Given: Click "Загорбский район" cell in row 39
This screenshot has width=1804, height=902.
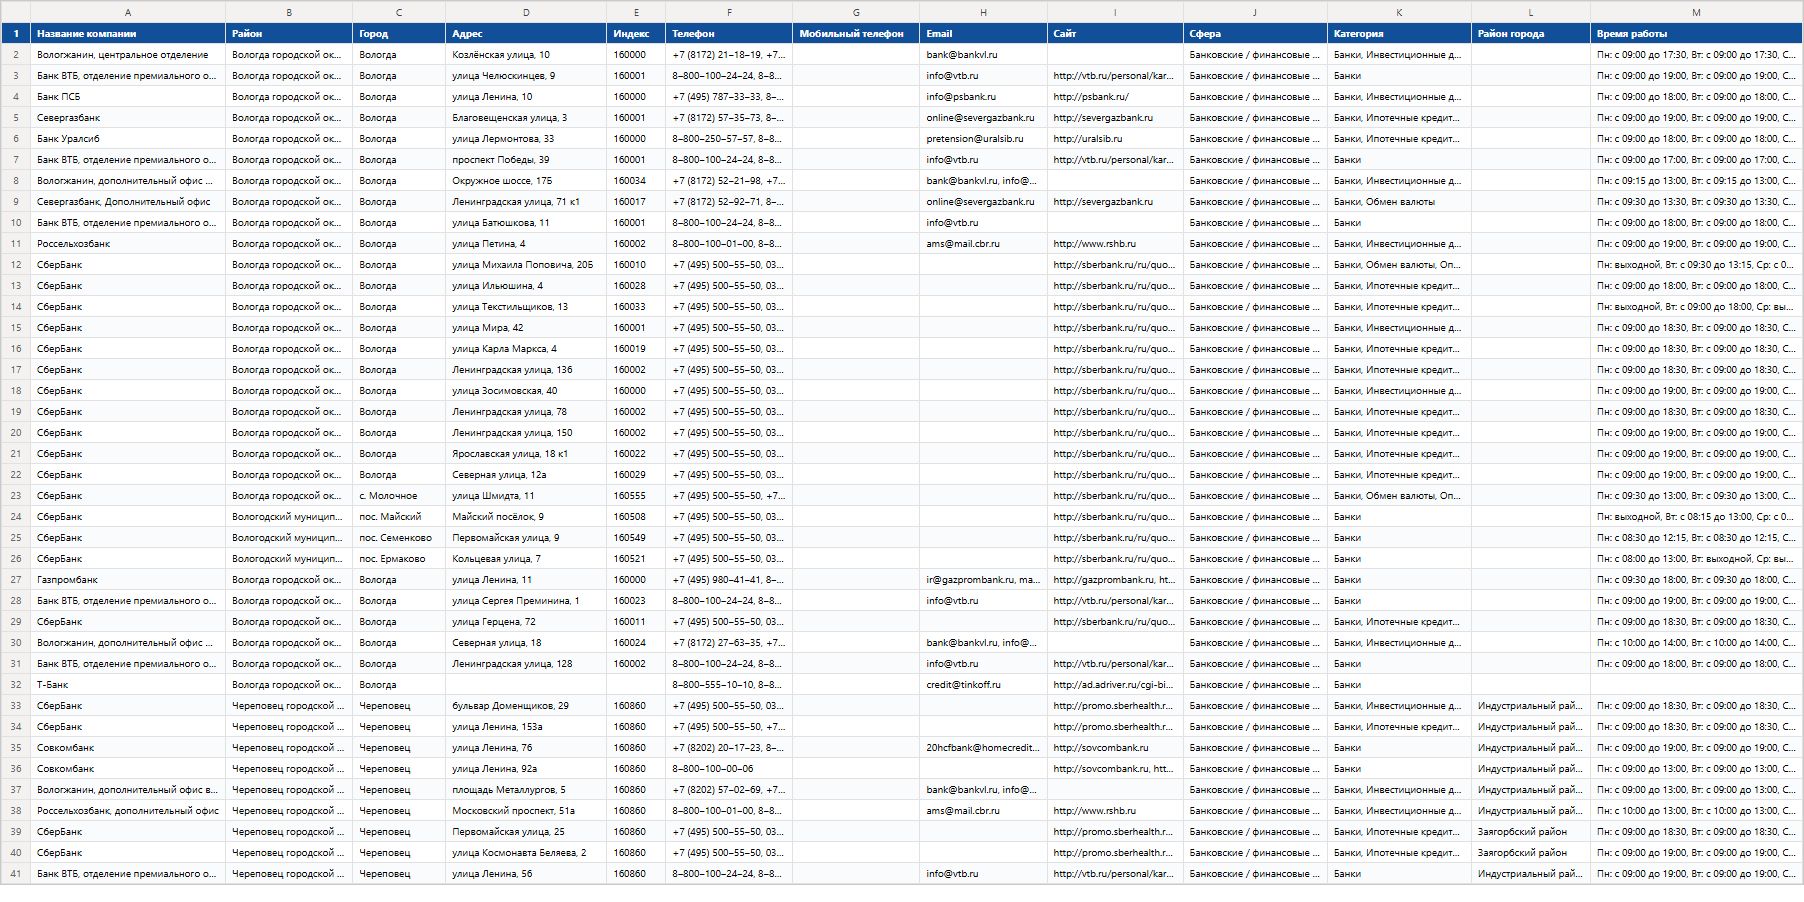Looking at the screenshot, I should pyautogui.click(x=1531, y=832).
